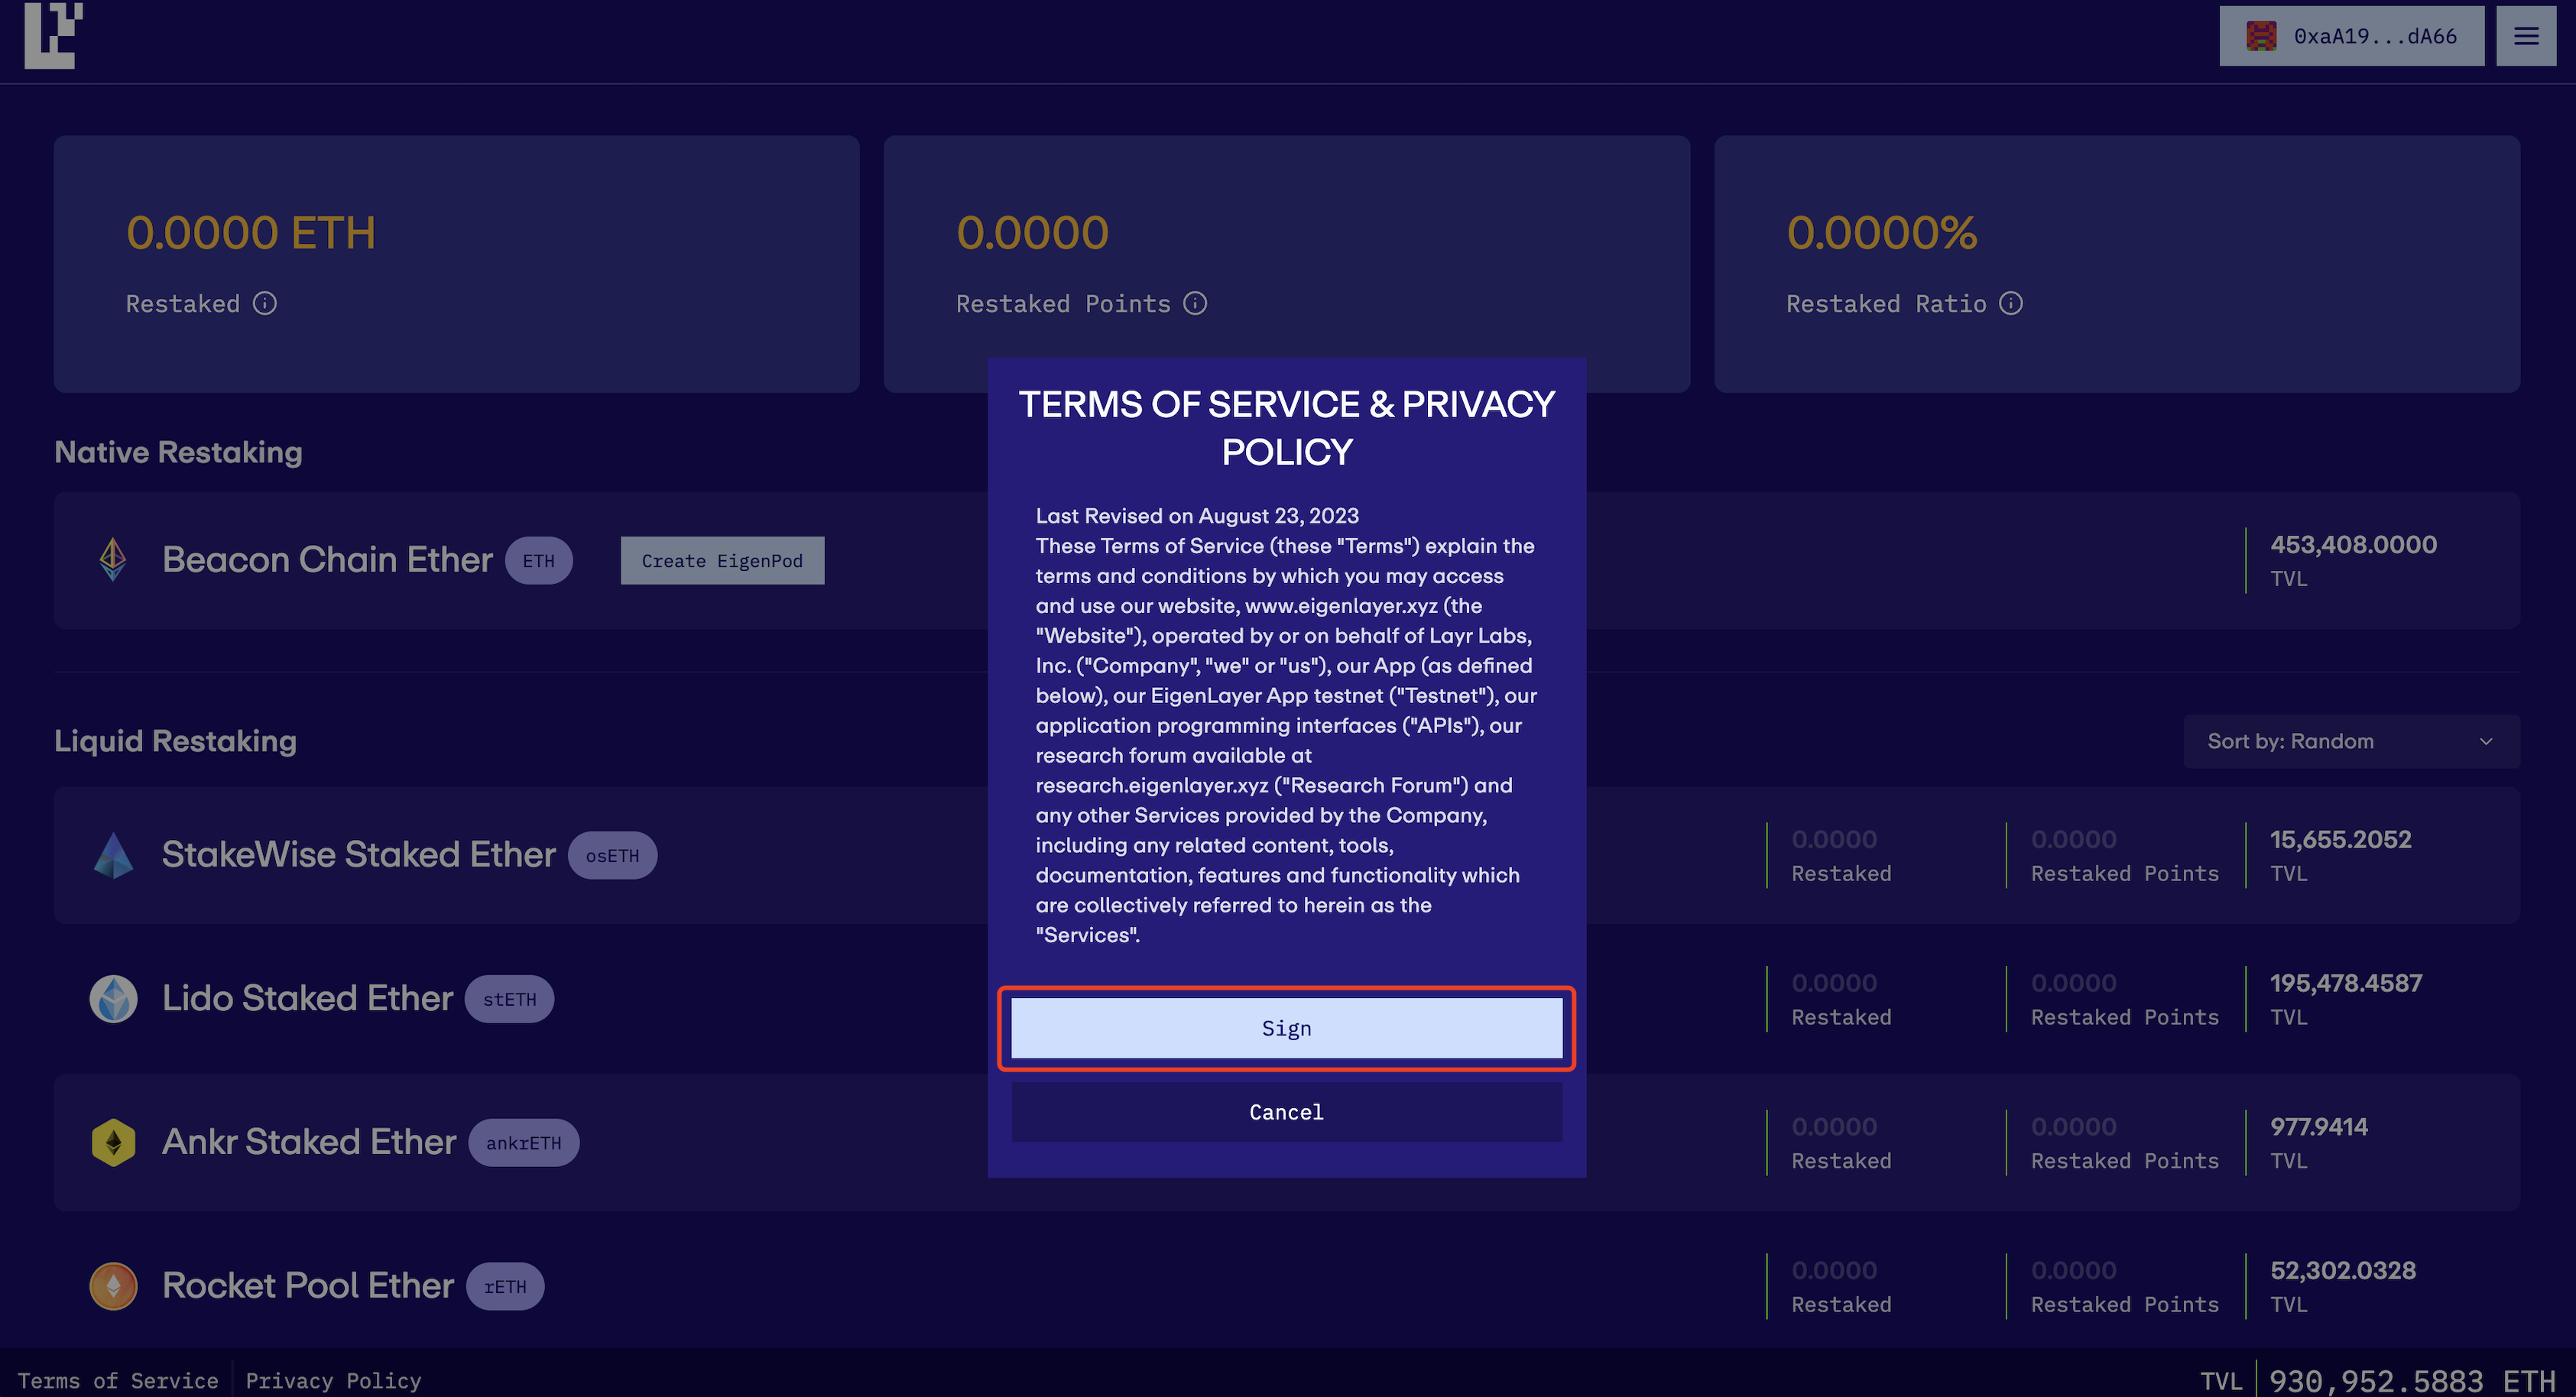Open the Privacy Policy footer link

tap(333, 1380)
